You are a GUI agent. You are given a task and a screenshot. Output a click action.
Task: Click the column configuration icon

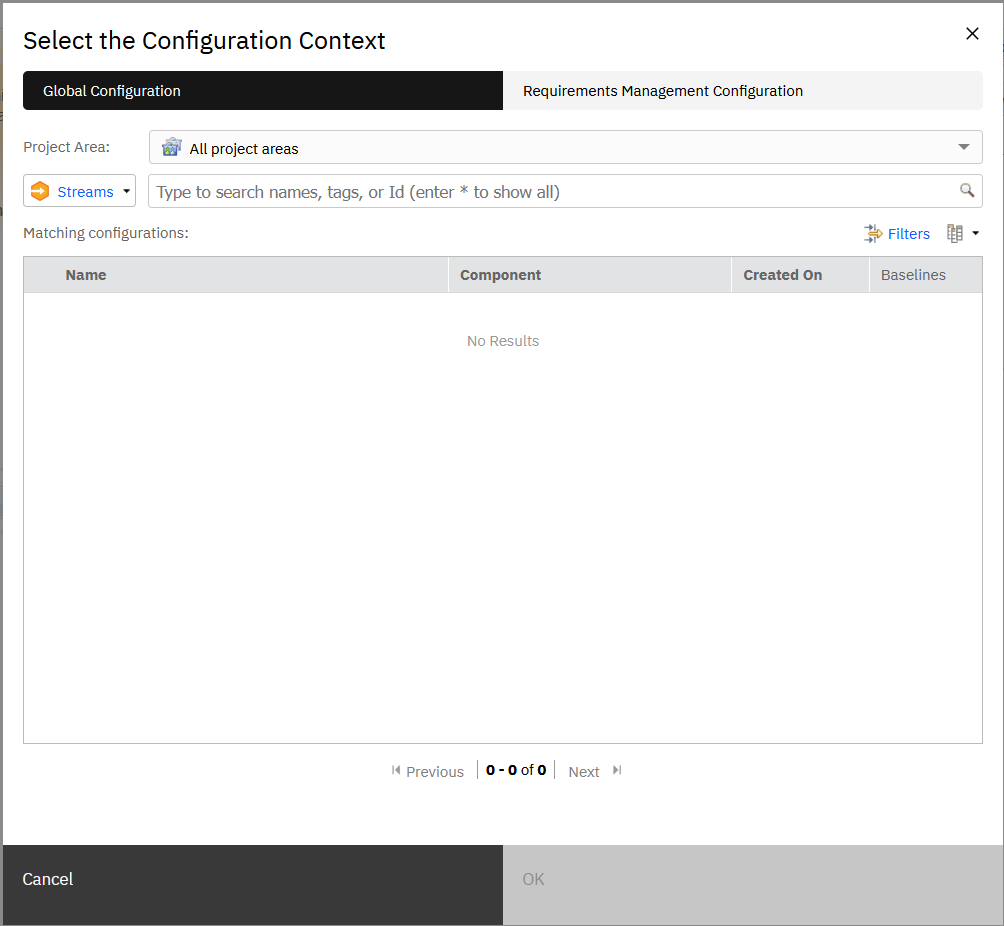[x=955, y=233]
